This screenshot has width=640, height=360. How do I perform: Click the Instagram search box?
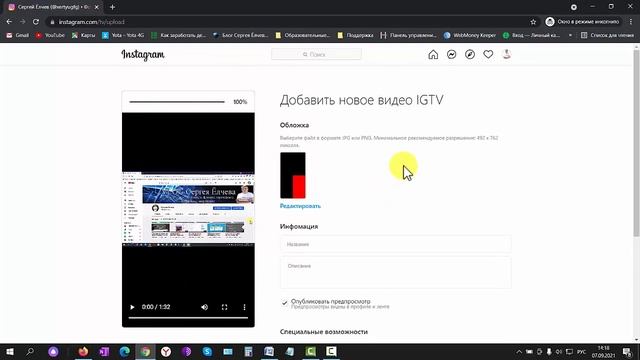tap(316, 54)
